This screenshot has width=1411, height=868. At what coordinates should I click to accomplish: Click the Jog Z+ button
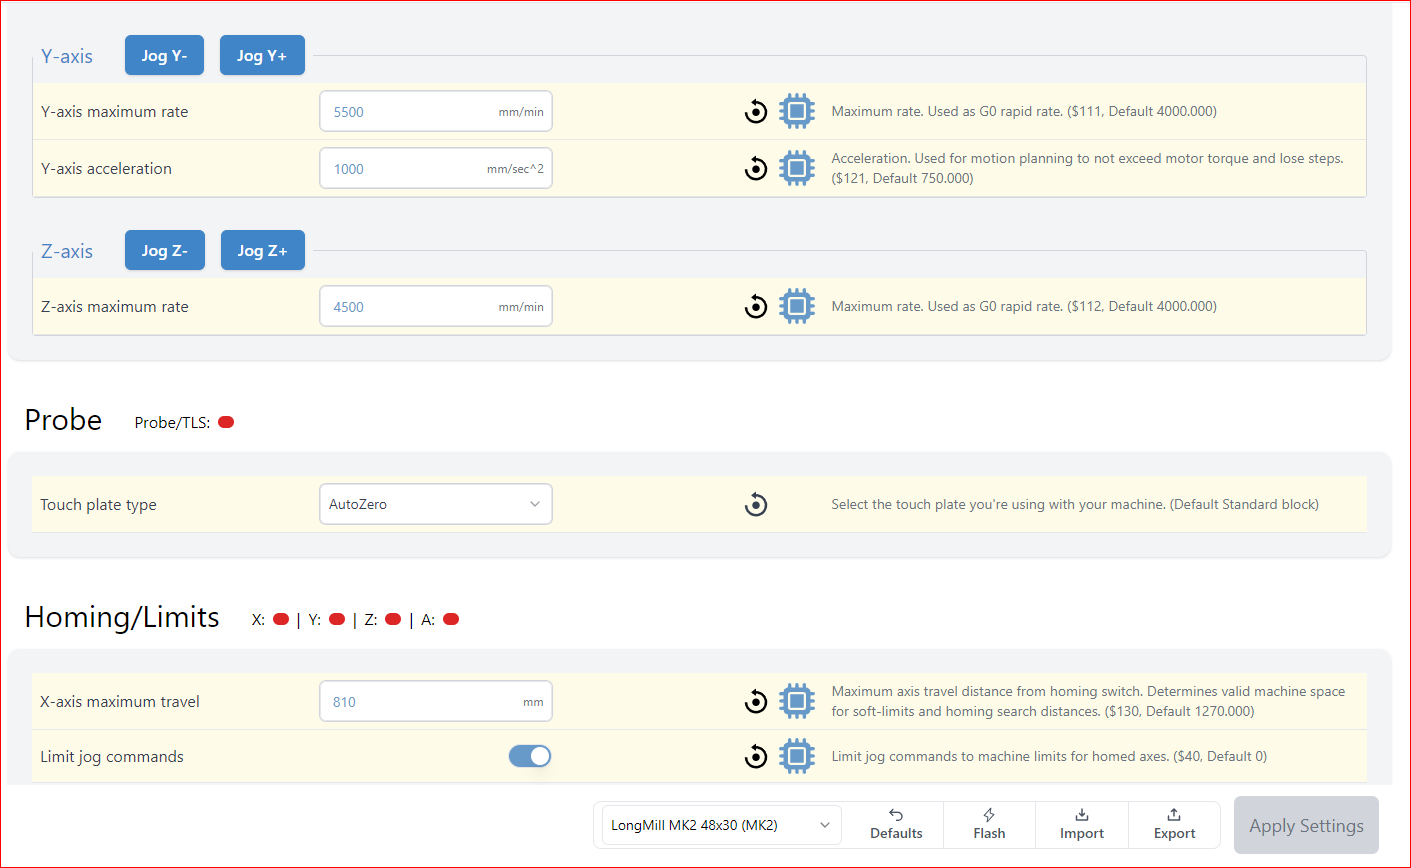pyautogui.click(x=262, y=250)
